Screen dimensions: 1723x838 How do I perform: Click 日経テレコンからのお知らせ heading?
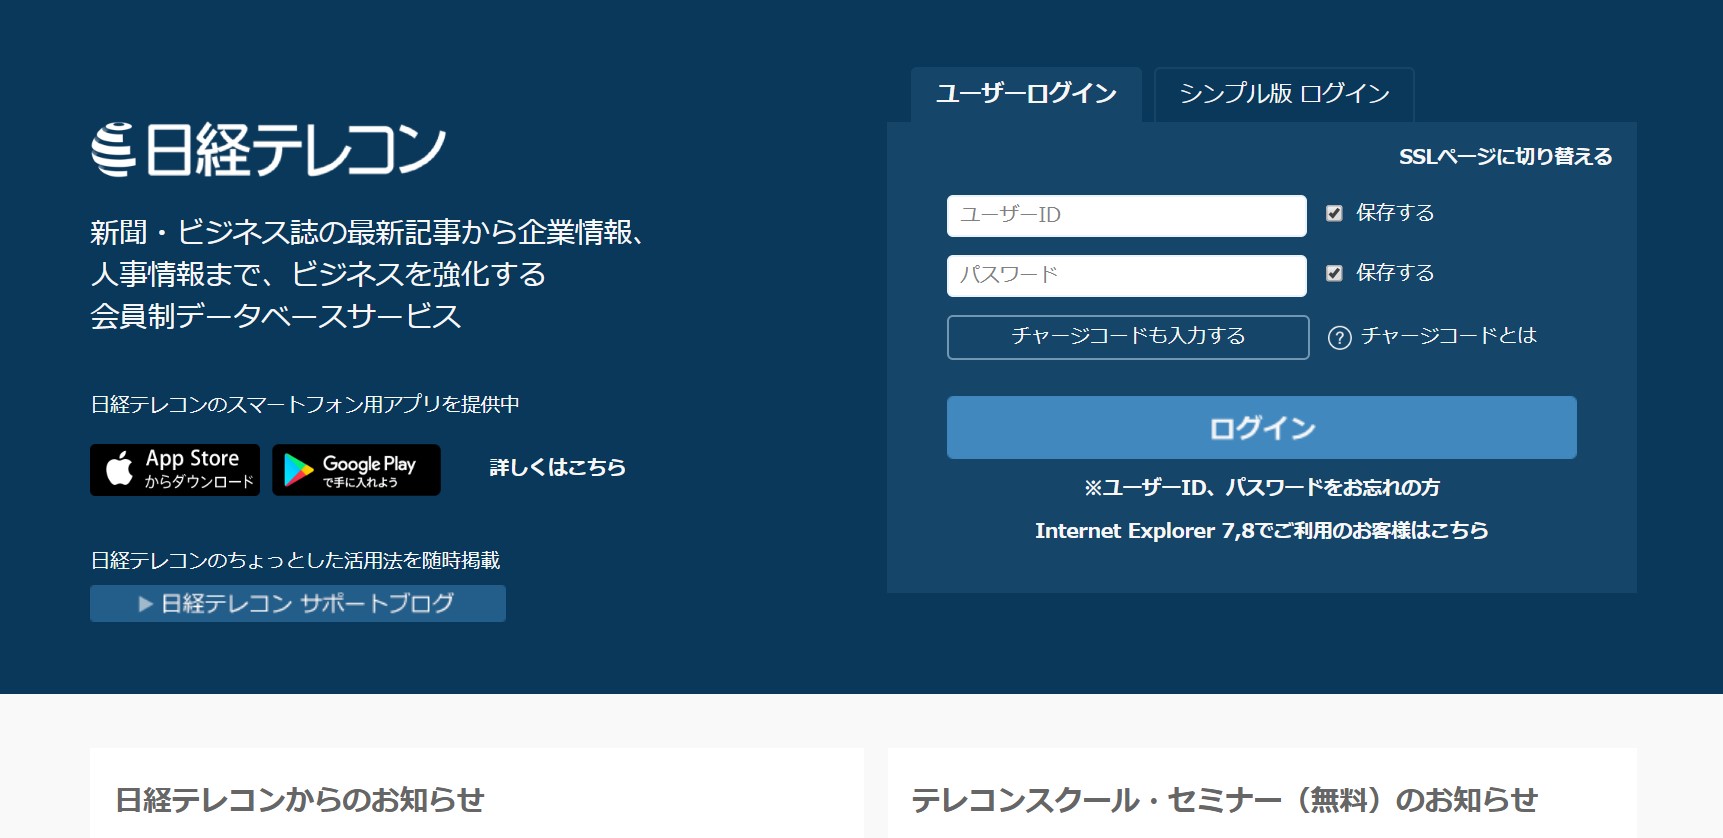point(300,800)
